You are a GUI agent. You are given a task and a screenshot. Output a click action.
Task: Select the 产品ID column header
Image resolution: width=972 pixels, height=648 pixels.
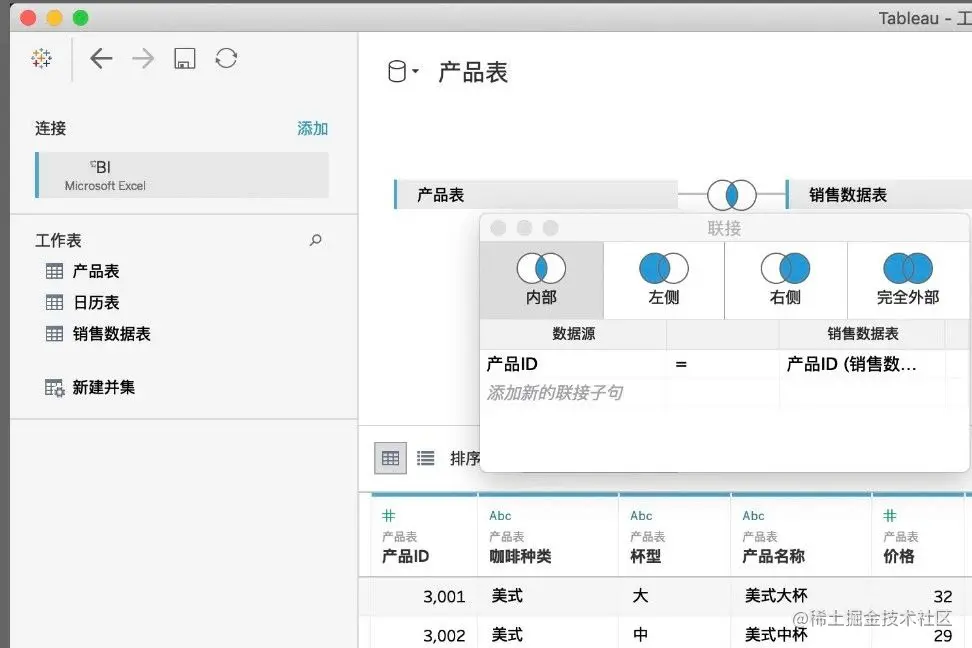coord(405,556)
